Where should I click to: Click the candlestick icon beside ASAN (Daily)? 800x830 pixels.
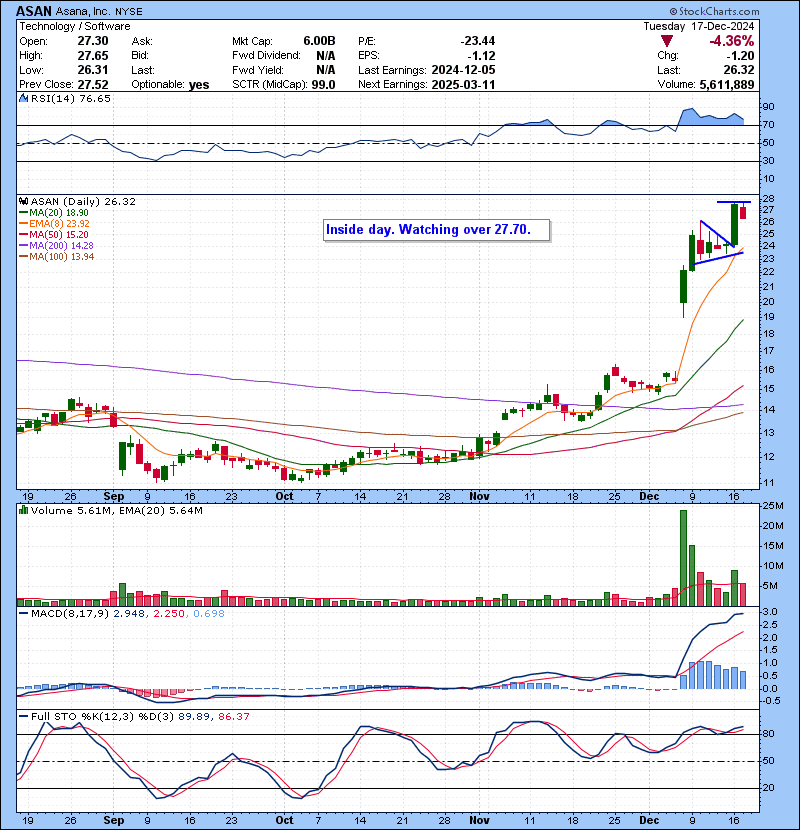click(x=23, y=202)
